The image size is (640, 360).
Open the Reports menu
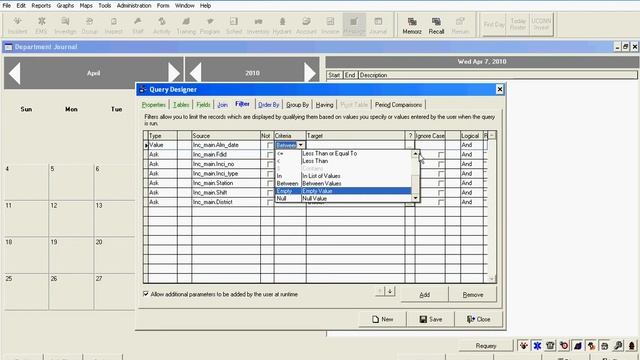click(x=41, y=6)
